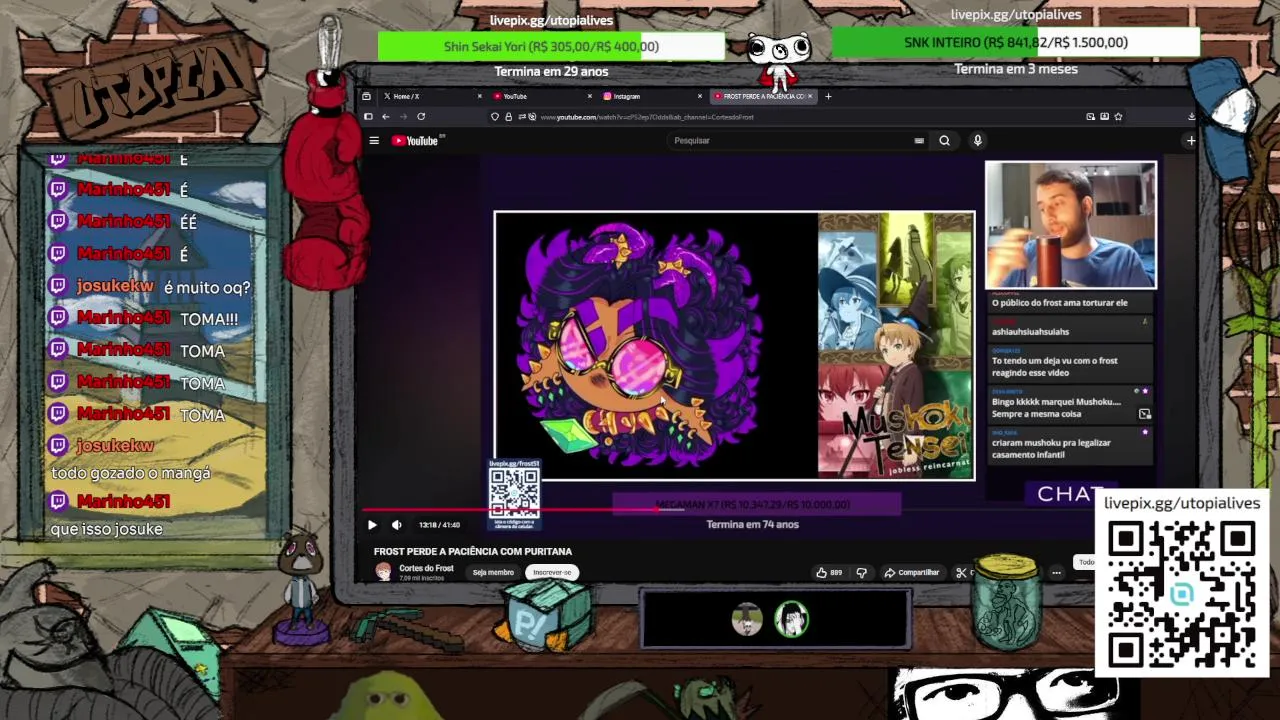Click the Cortes do Frost channel avatar
The image size is (1280, 720).
[383, 571]
